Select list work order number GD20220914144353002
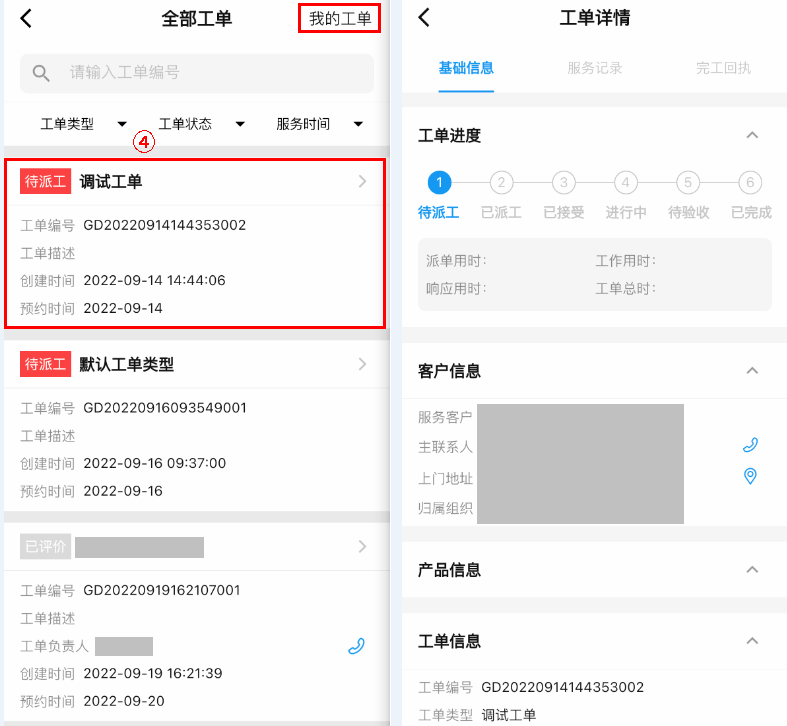The image size is (787, 726). (165, 225)
